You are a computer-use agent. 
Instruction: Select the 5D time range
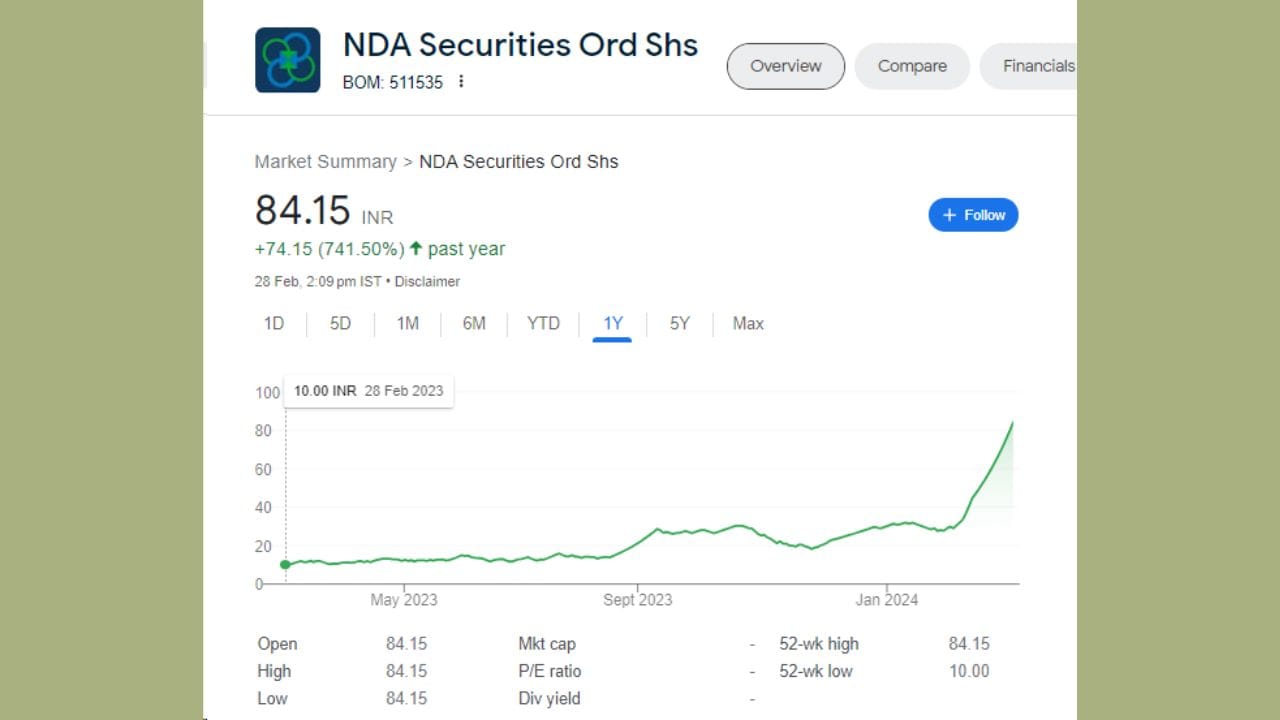pyautogui.click(x=340, y=323)
